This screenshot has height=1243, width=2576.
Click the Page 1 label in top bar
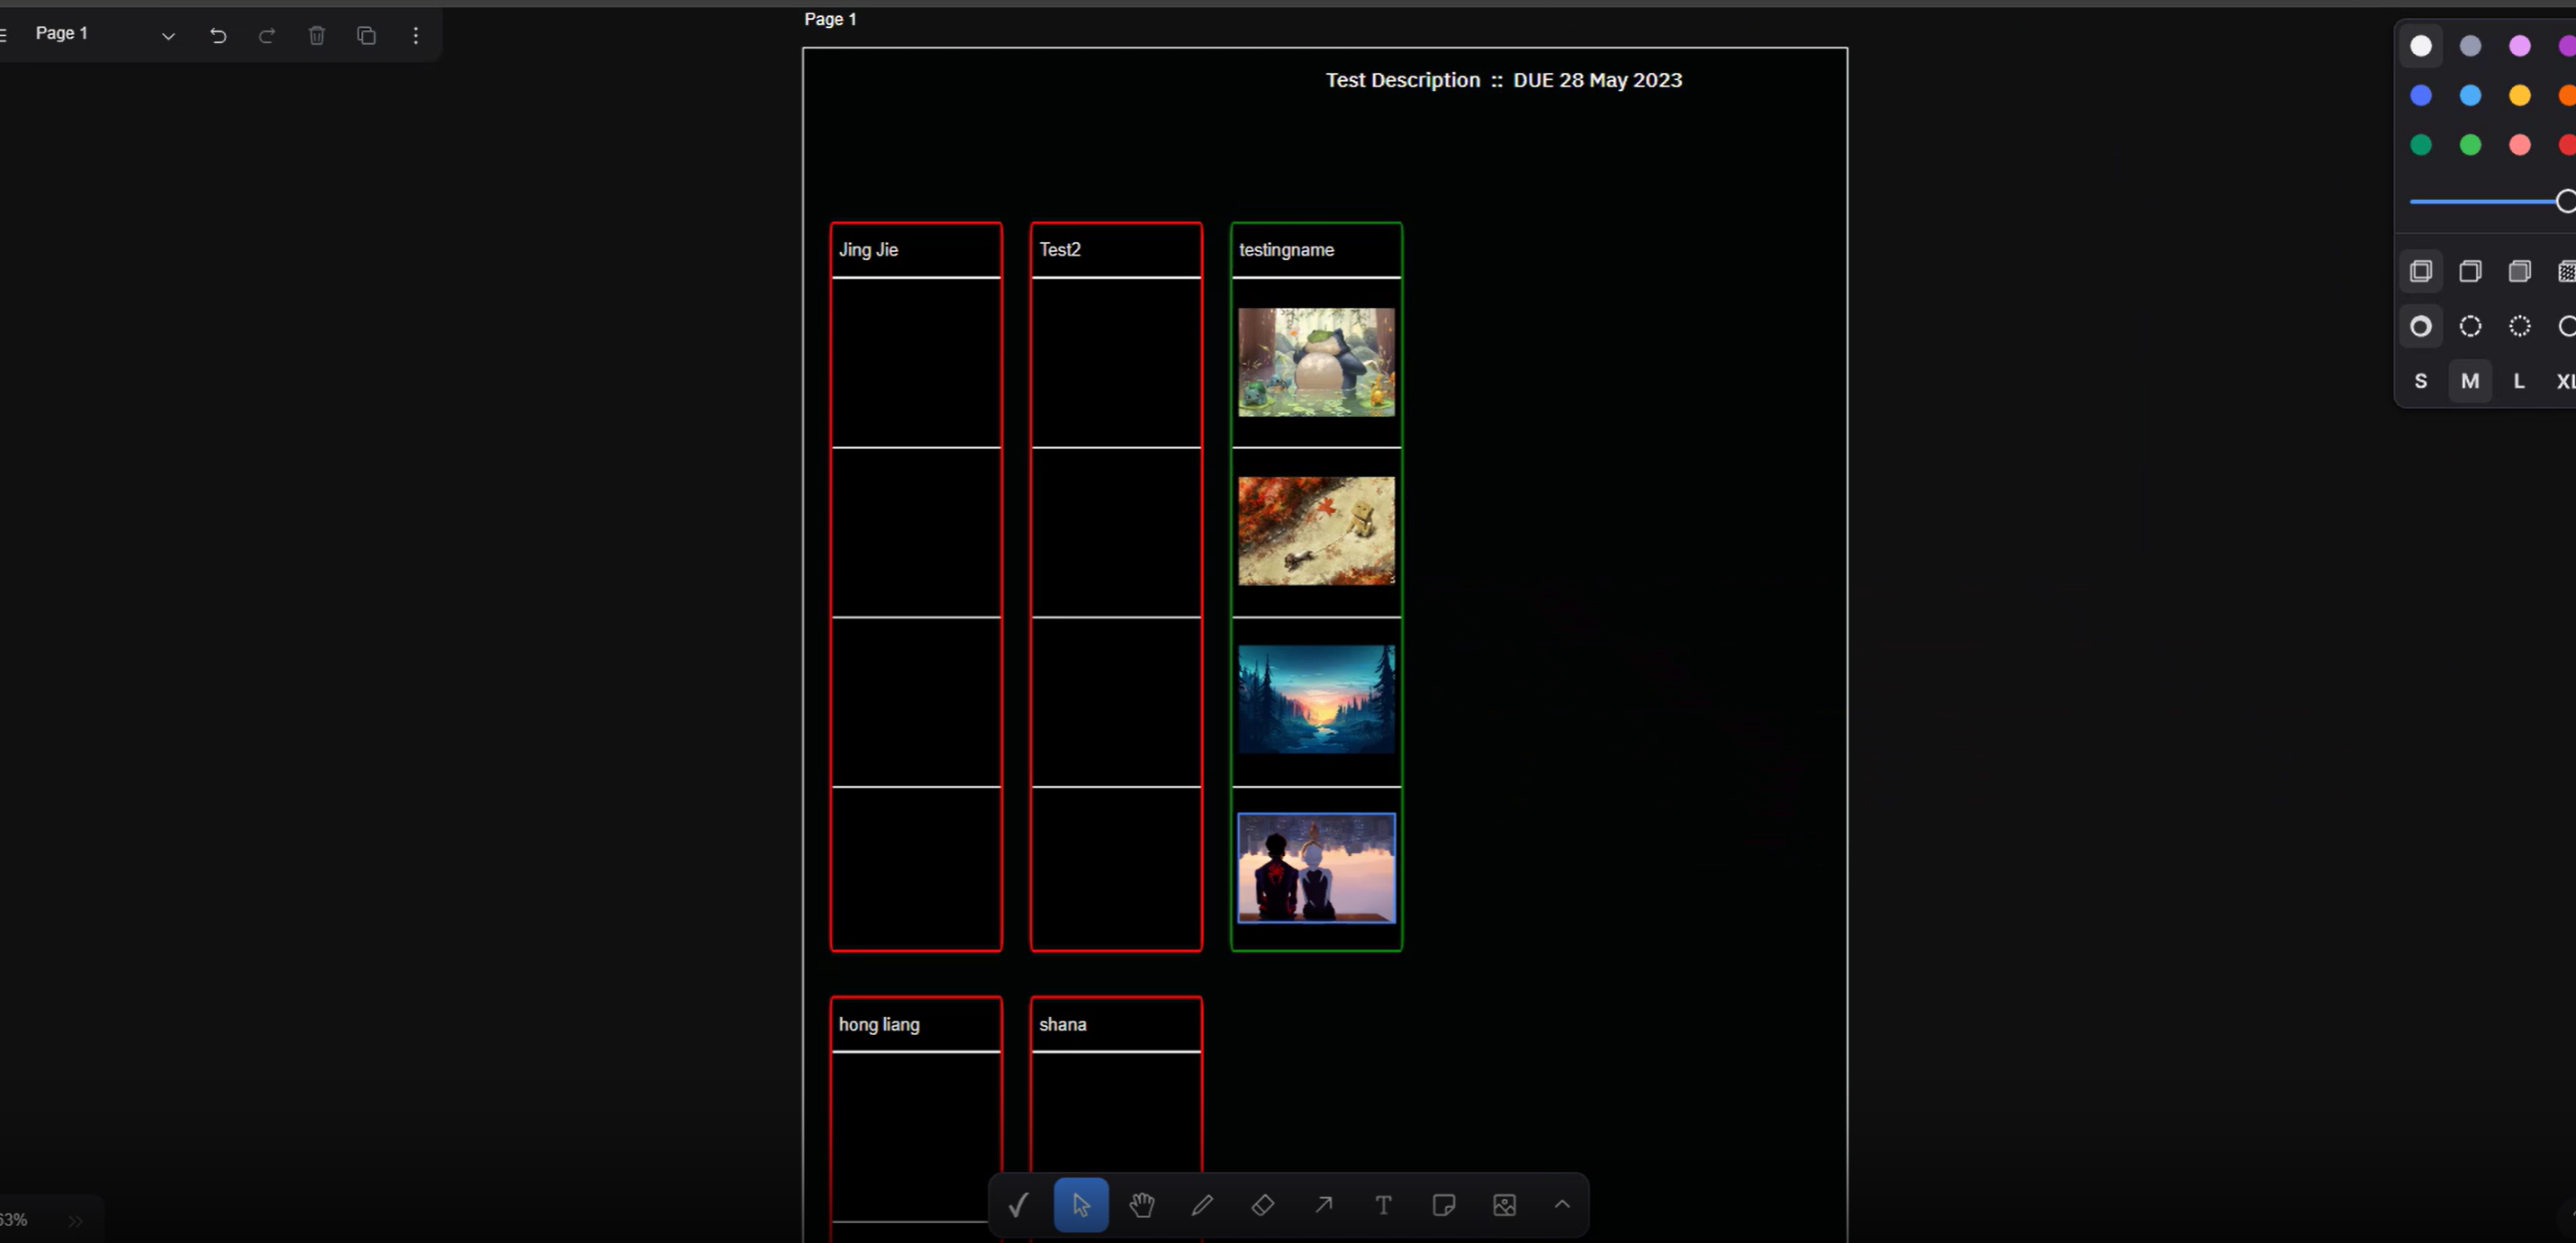(x=61, y=33)
